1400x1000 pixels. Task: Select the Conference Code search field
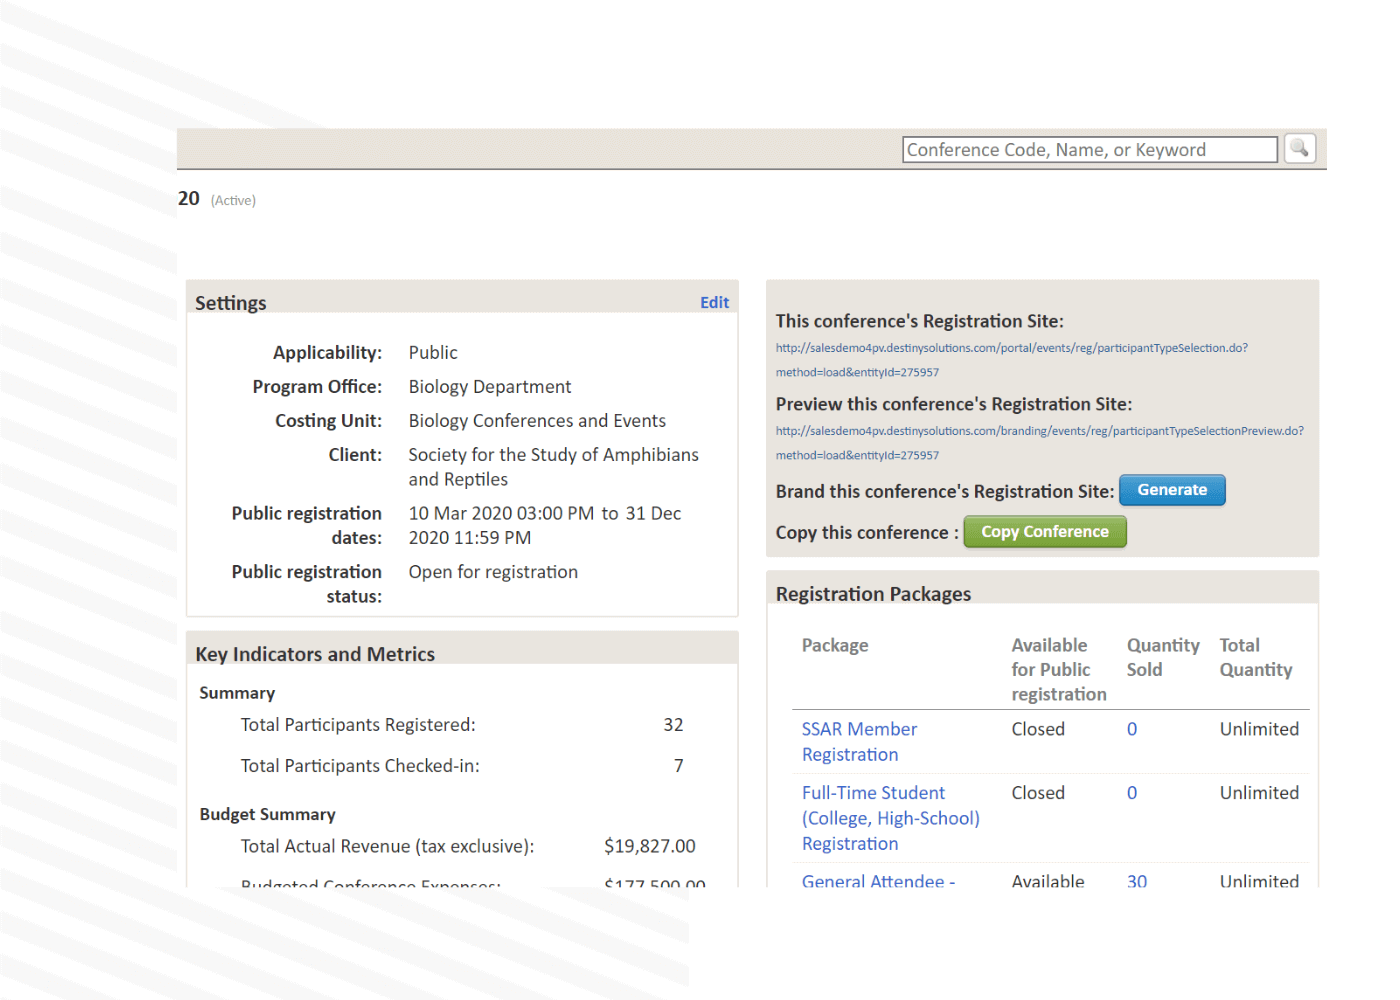pyautogui.click(x=1089, y=149)
